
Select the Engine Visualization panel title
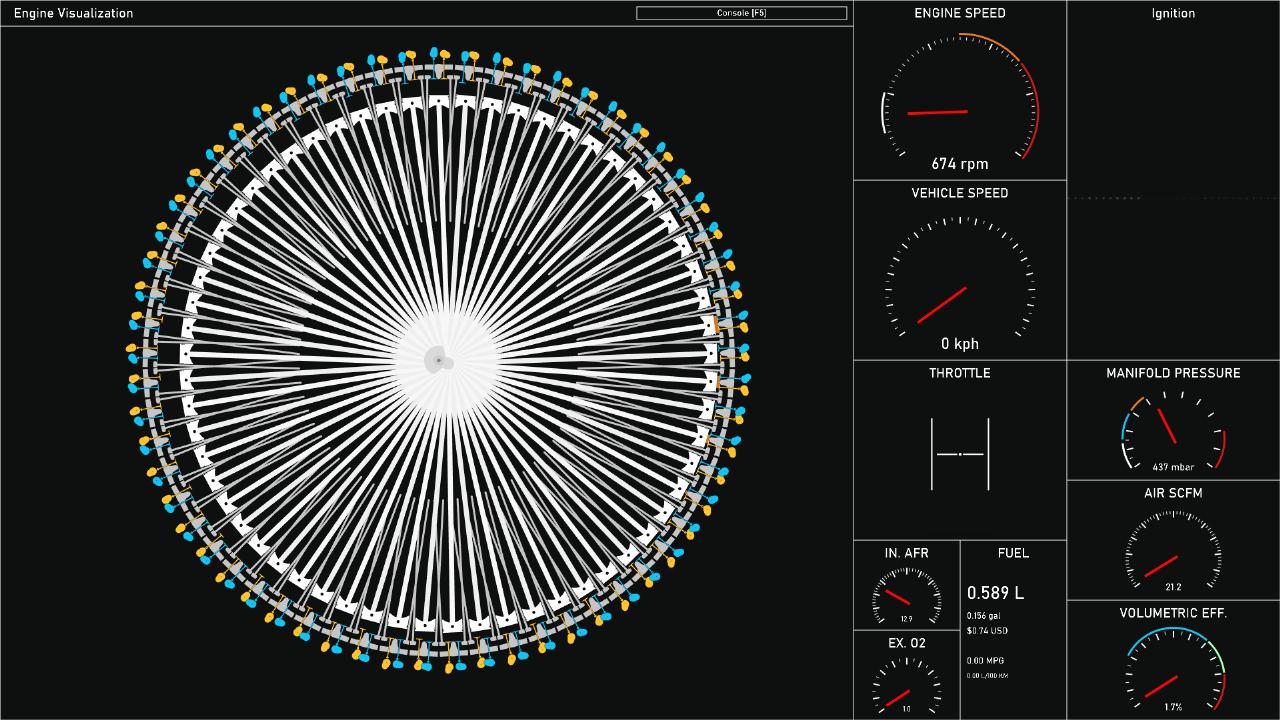click(73, 13)
